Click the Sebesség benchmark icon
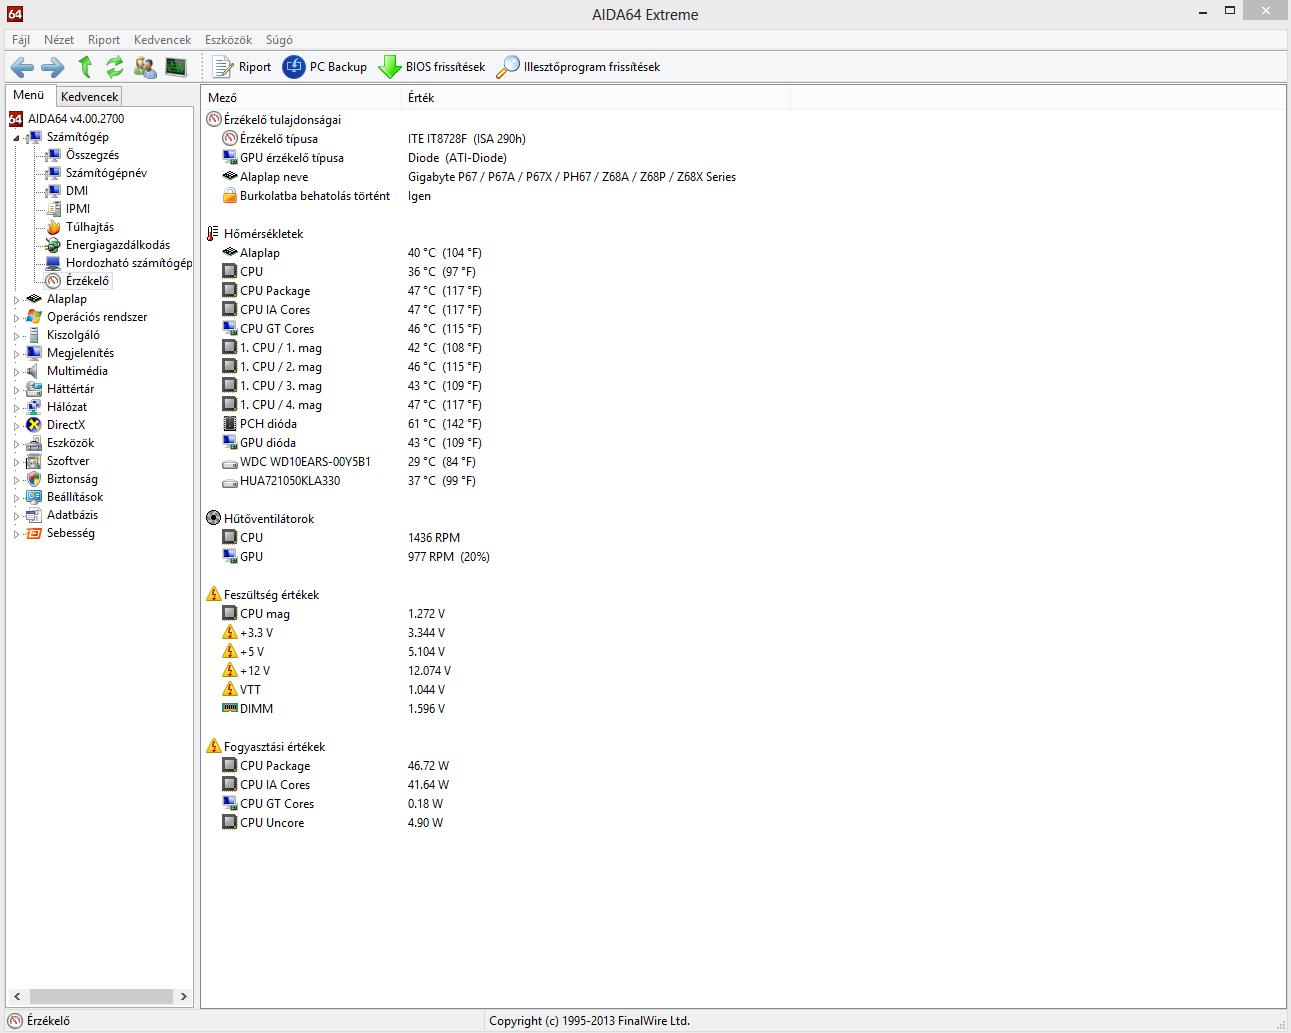This screenshot has height=1033, width=1291. pos(35,533)
